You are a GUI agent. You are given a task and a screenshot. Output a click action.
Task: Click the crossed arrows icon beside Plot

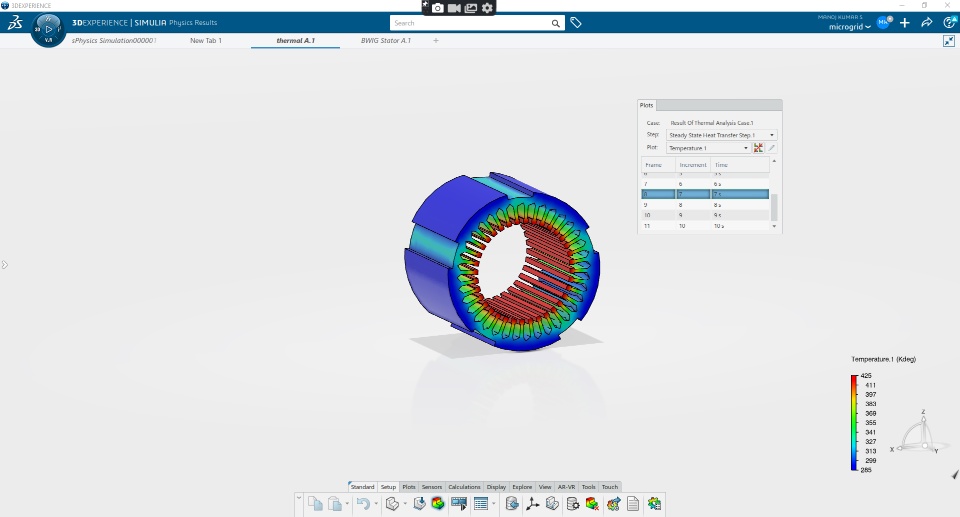point(758,148)
